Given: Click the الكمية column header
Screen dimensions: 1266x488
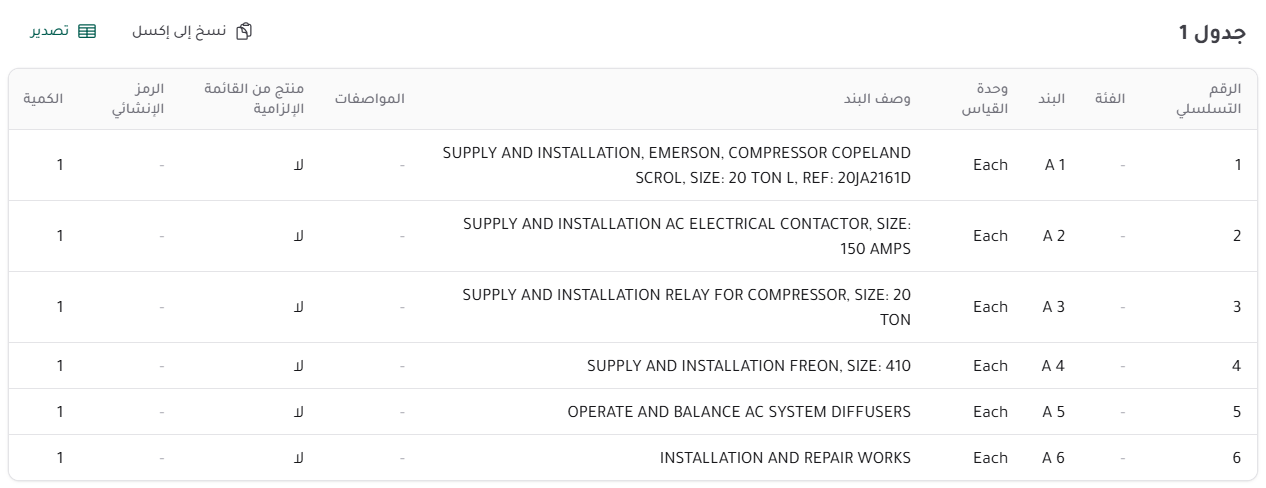Looking at the screenshot, I should (x=43, y=99).
